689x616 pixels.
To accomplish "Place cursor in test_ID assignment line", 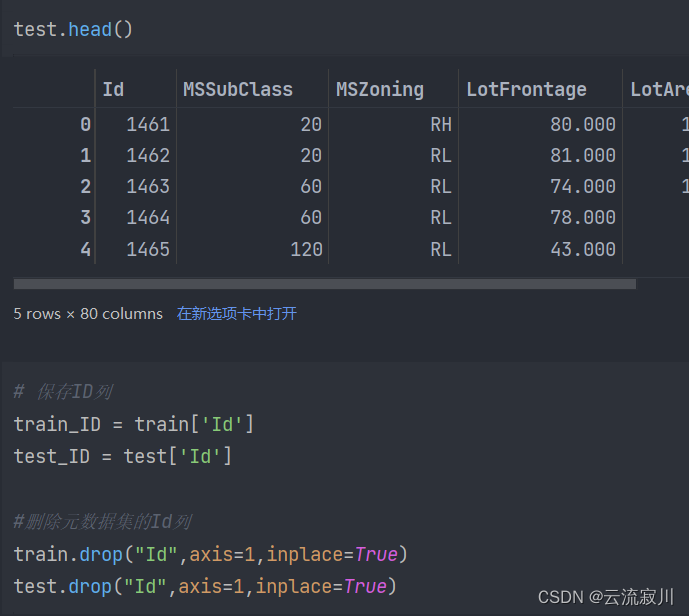I will (123, 456).
